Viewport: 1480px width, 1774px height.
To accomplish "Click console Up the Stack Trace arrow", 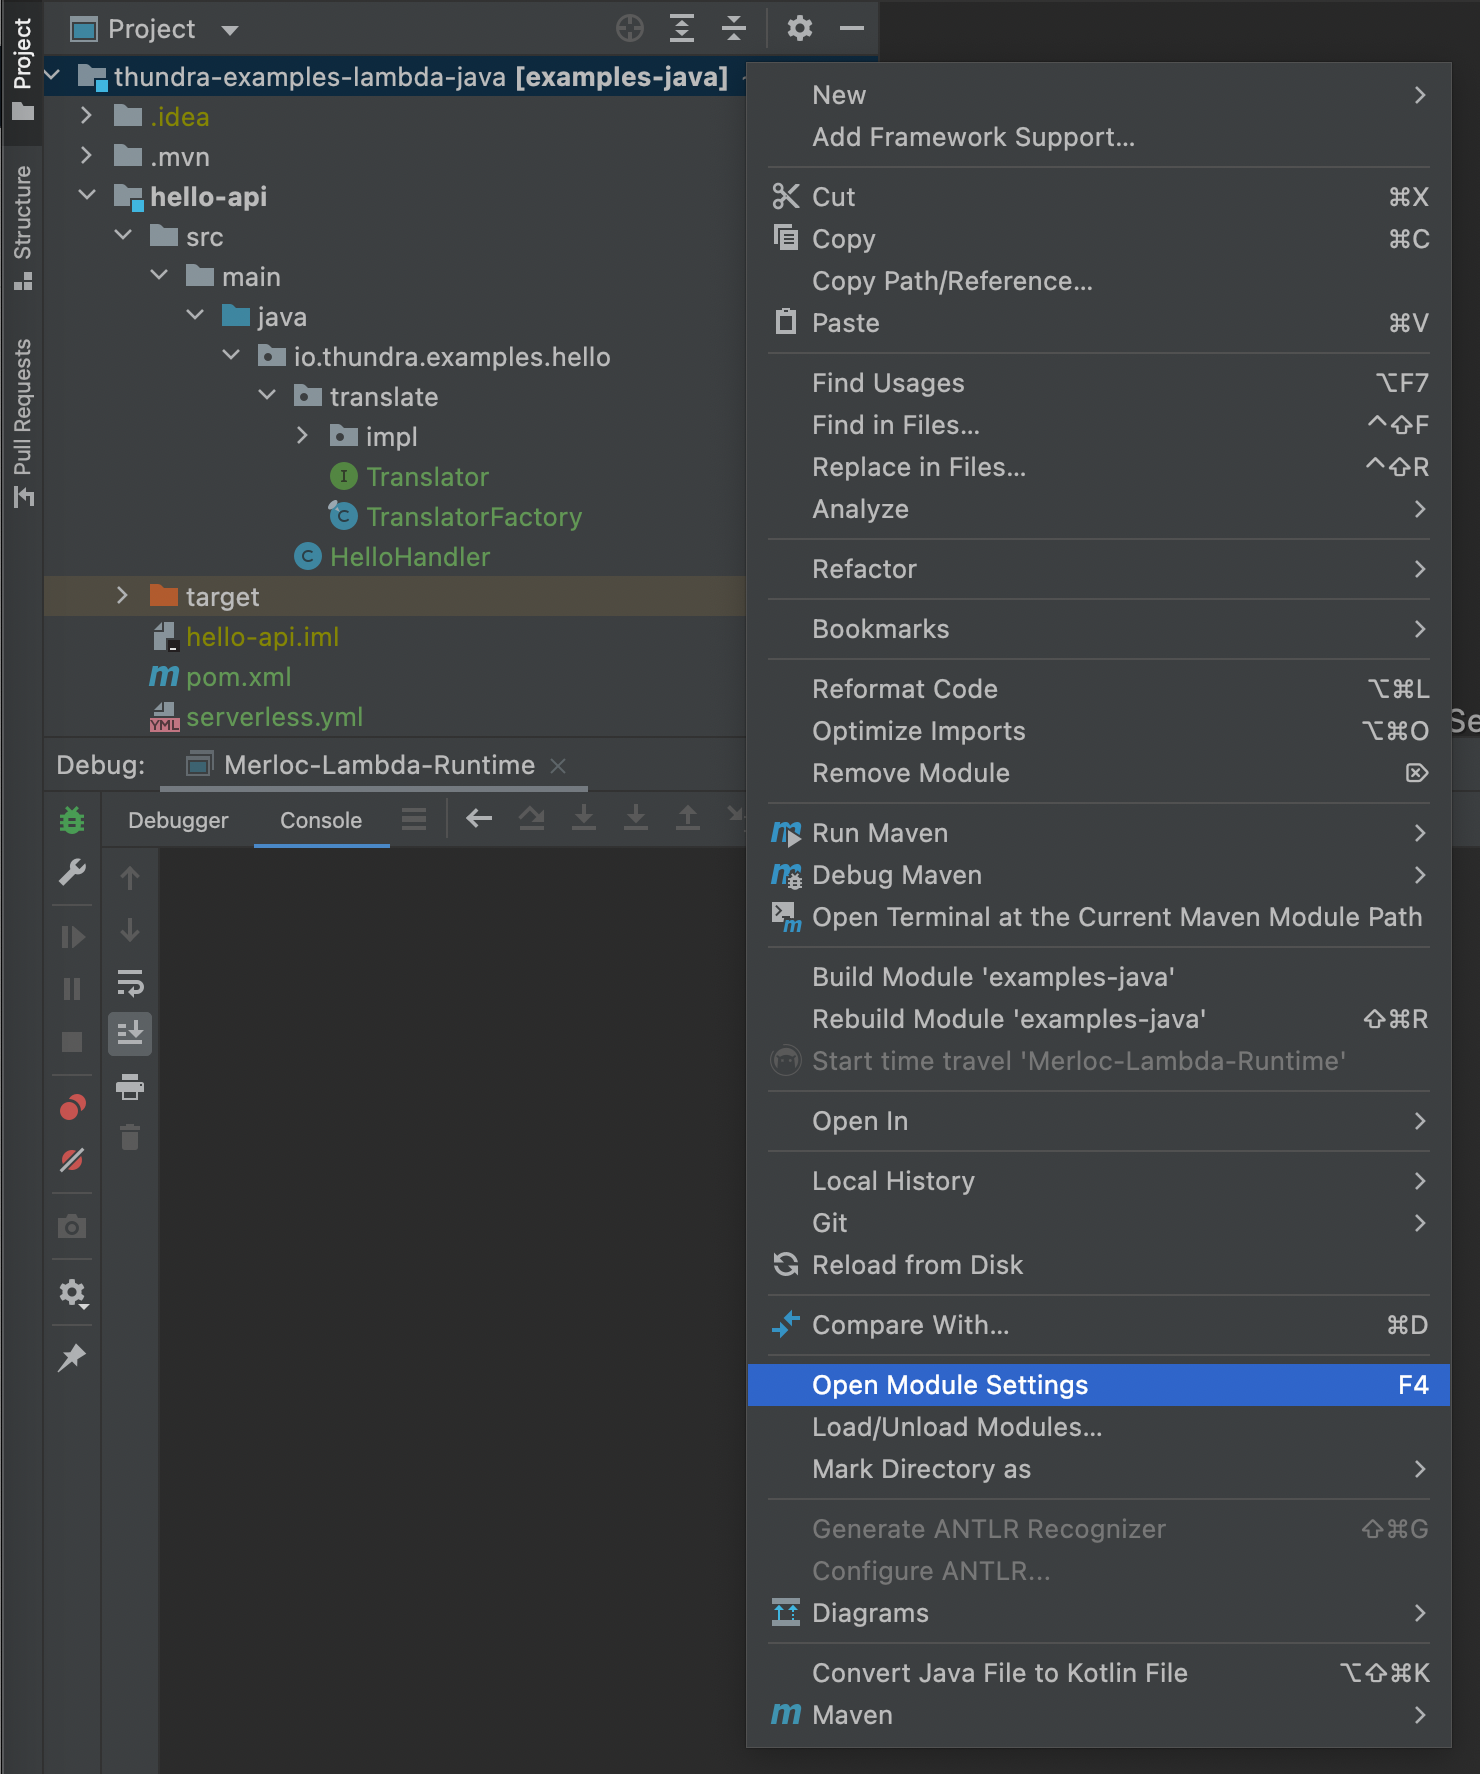I will click(x=130, y=878).
